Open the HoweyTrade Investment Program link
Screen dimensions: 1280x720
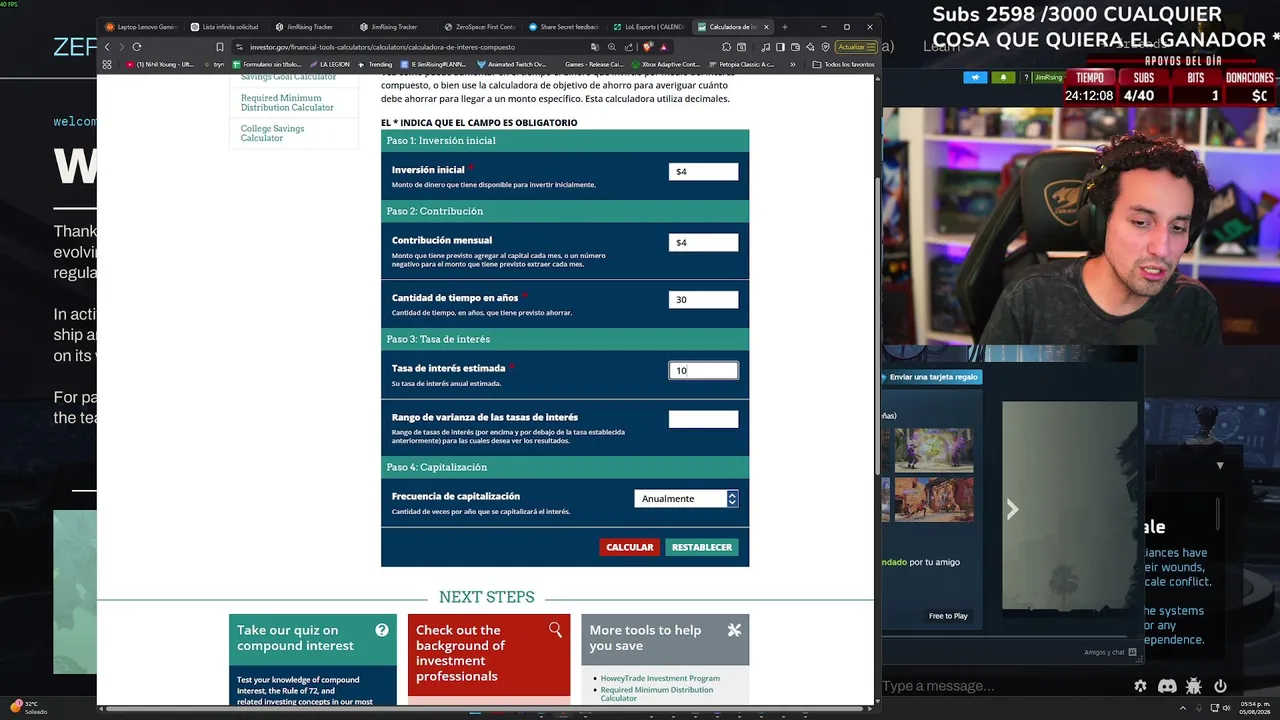[x=660, y=678]
